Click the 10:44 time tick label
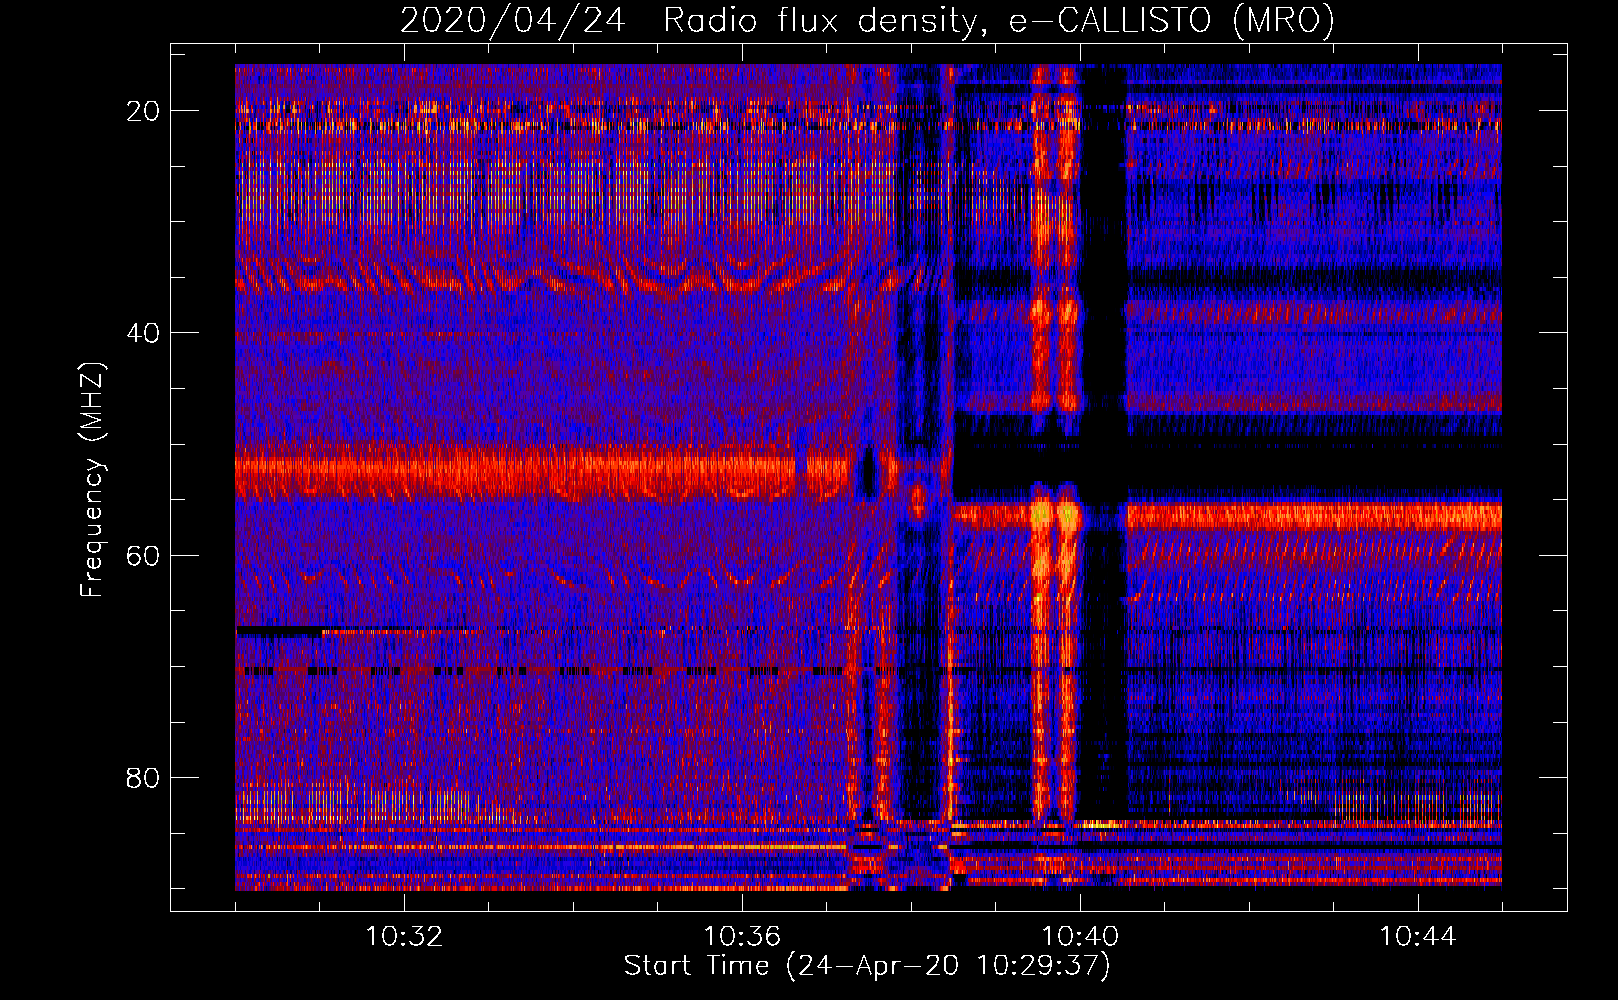1618x1000 pixels. pos(1418,937)
